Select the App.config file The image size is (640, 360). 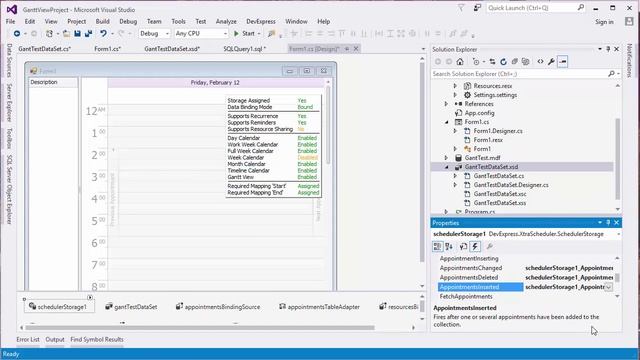coord(479,113)
